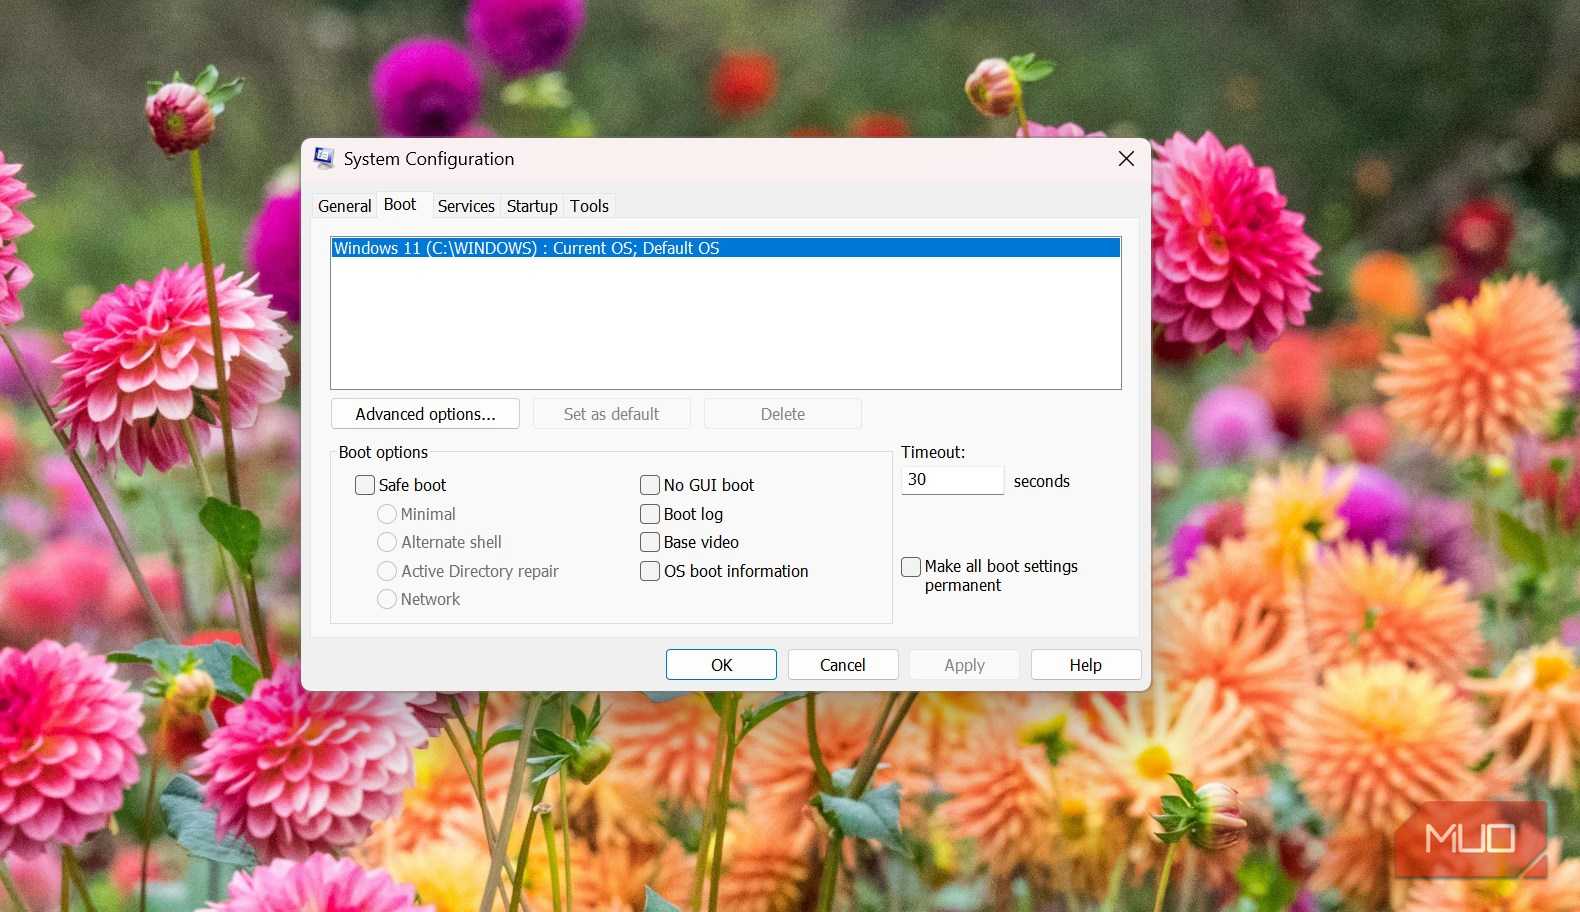
Task: Click the Cancel button
Action: click(x=843, y=665)
